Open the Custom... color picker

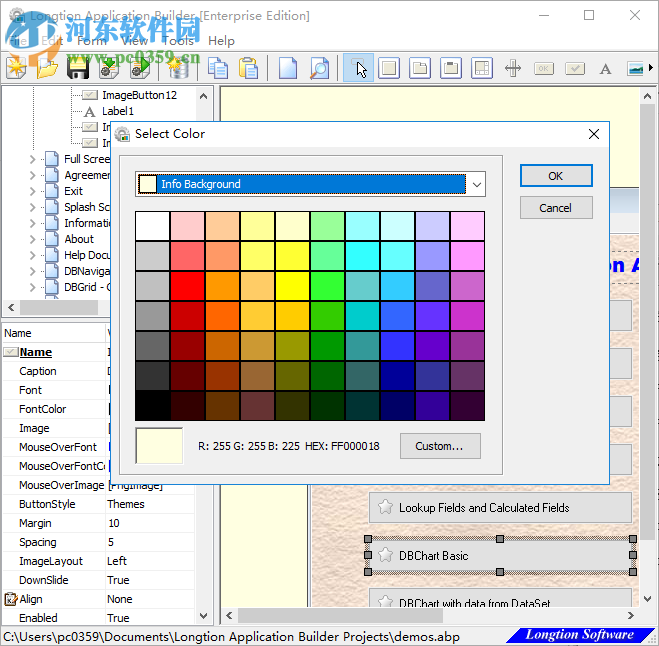click(x=440, y=446)
